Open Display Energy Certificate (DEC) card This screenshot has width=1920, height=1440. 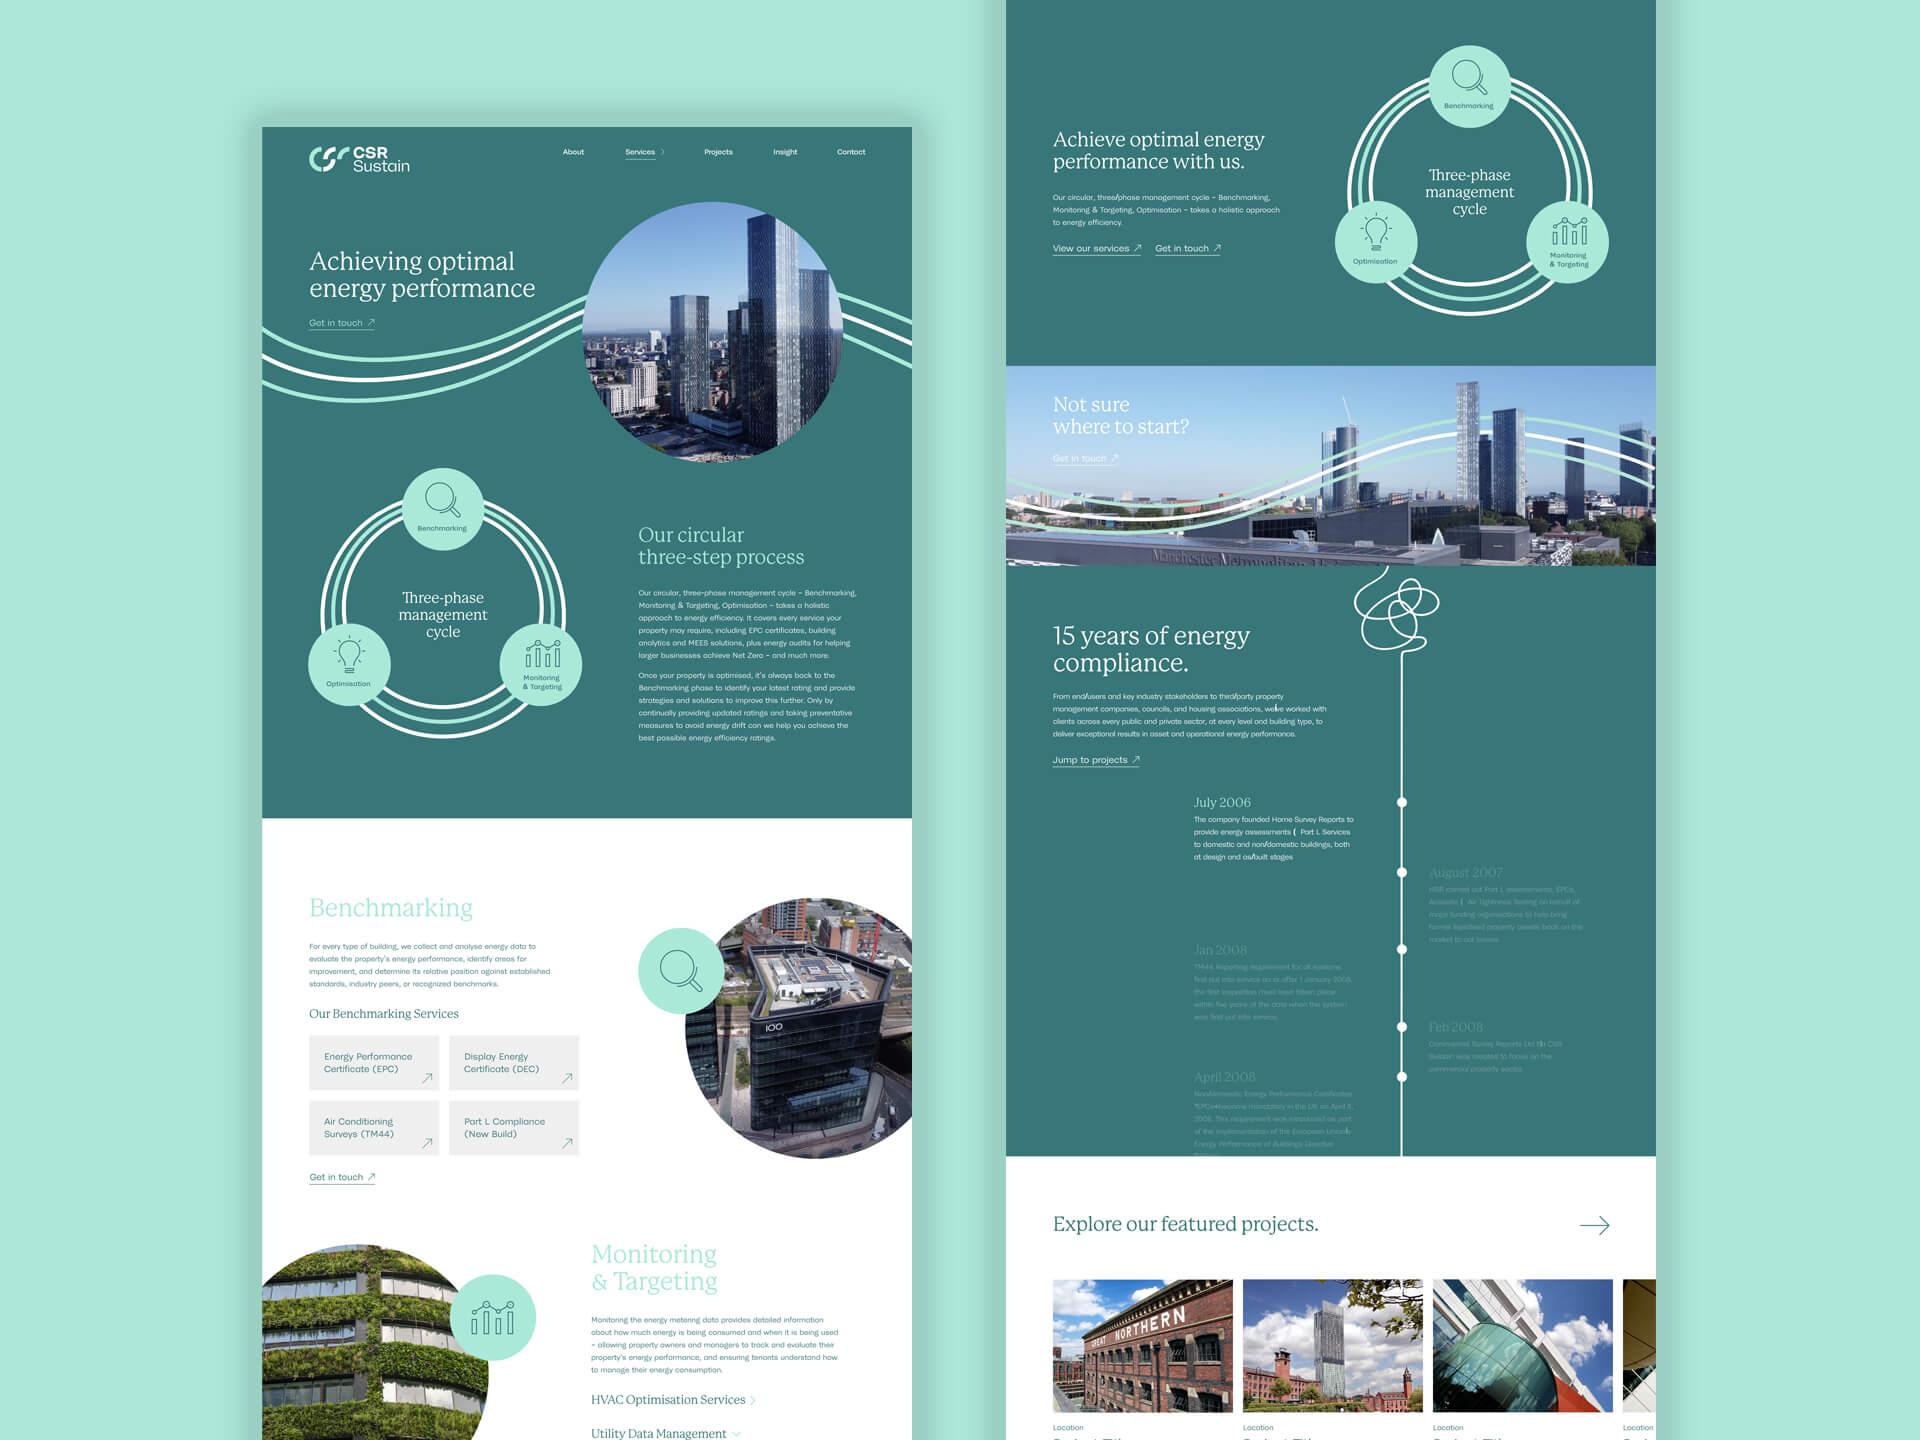pyautogui.click(x=514, y=1063)
